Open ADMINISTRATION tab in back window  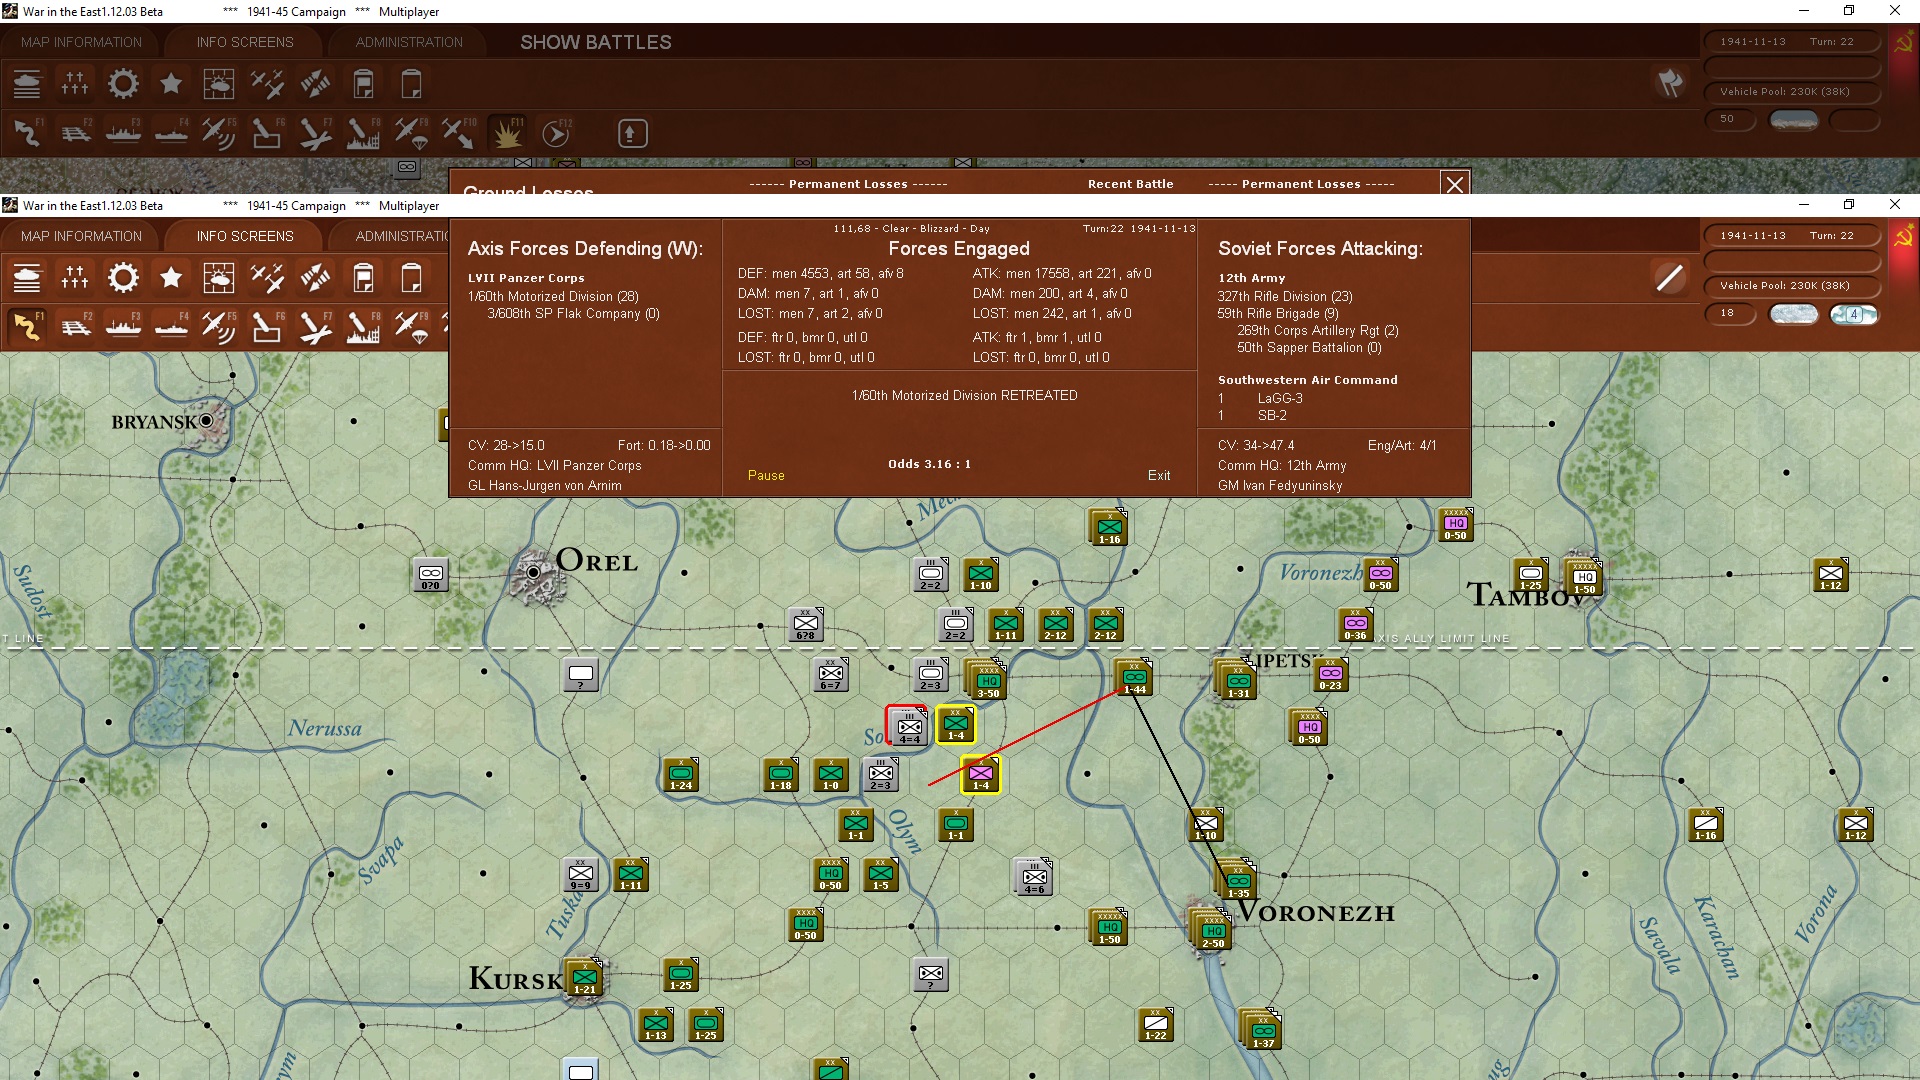[x=409, y=42]
